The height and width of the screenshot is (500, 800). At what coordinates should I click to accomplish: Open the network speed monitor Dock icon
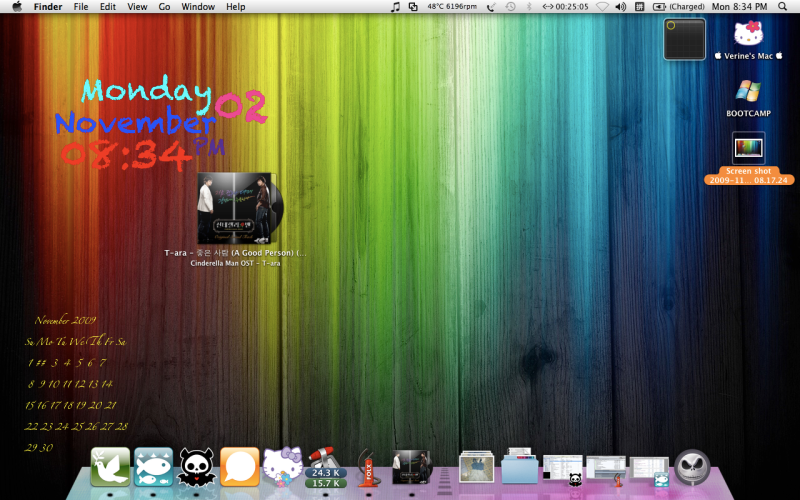click(326, 468)
